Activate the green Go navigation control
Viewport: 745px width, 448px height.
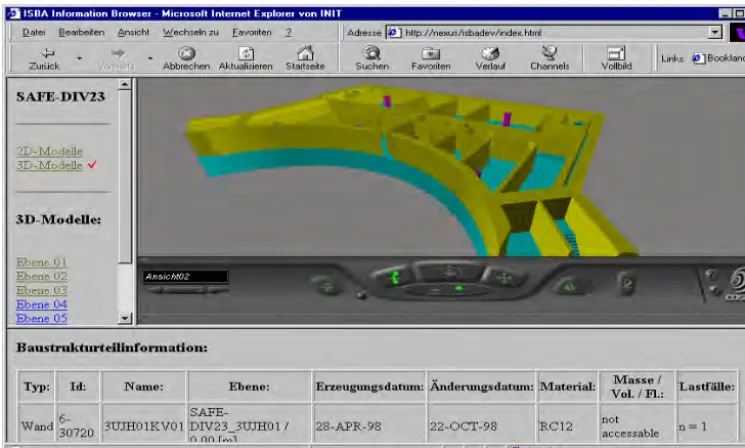(x=394, y=276)
